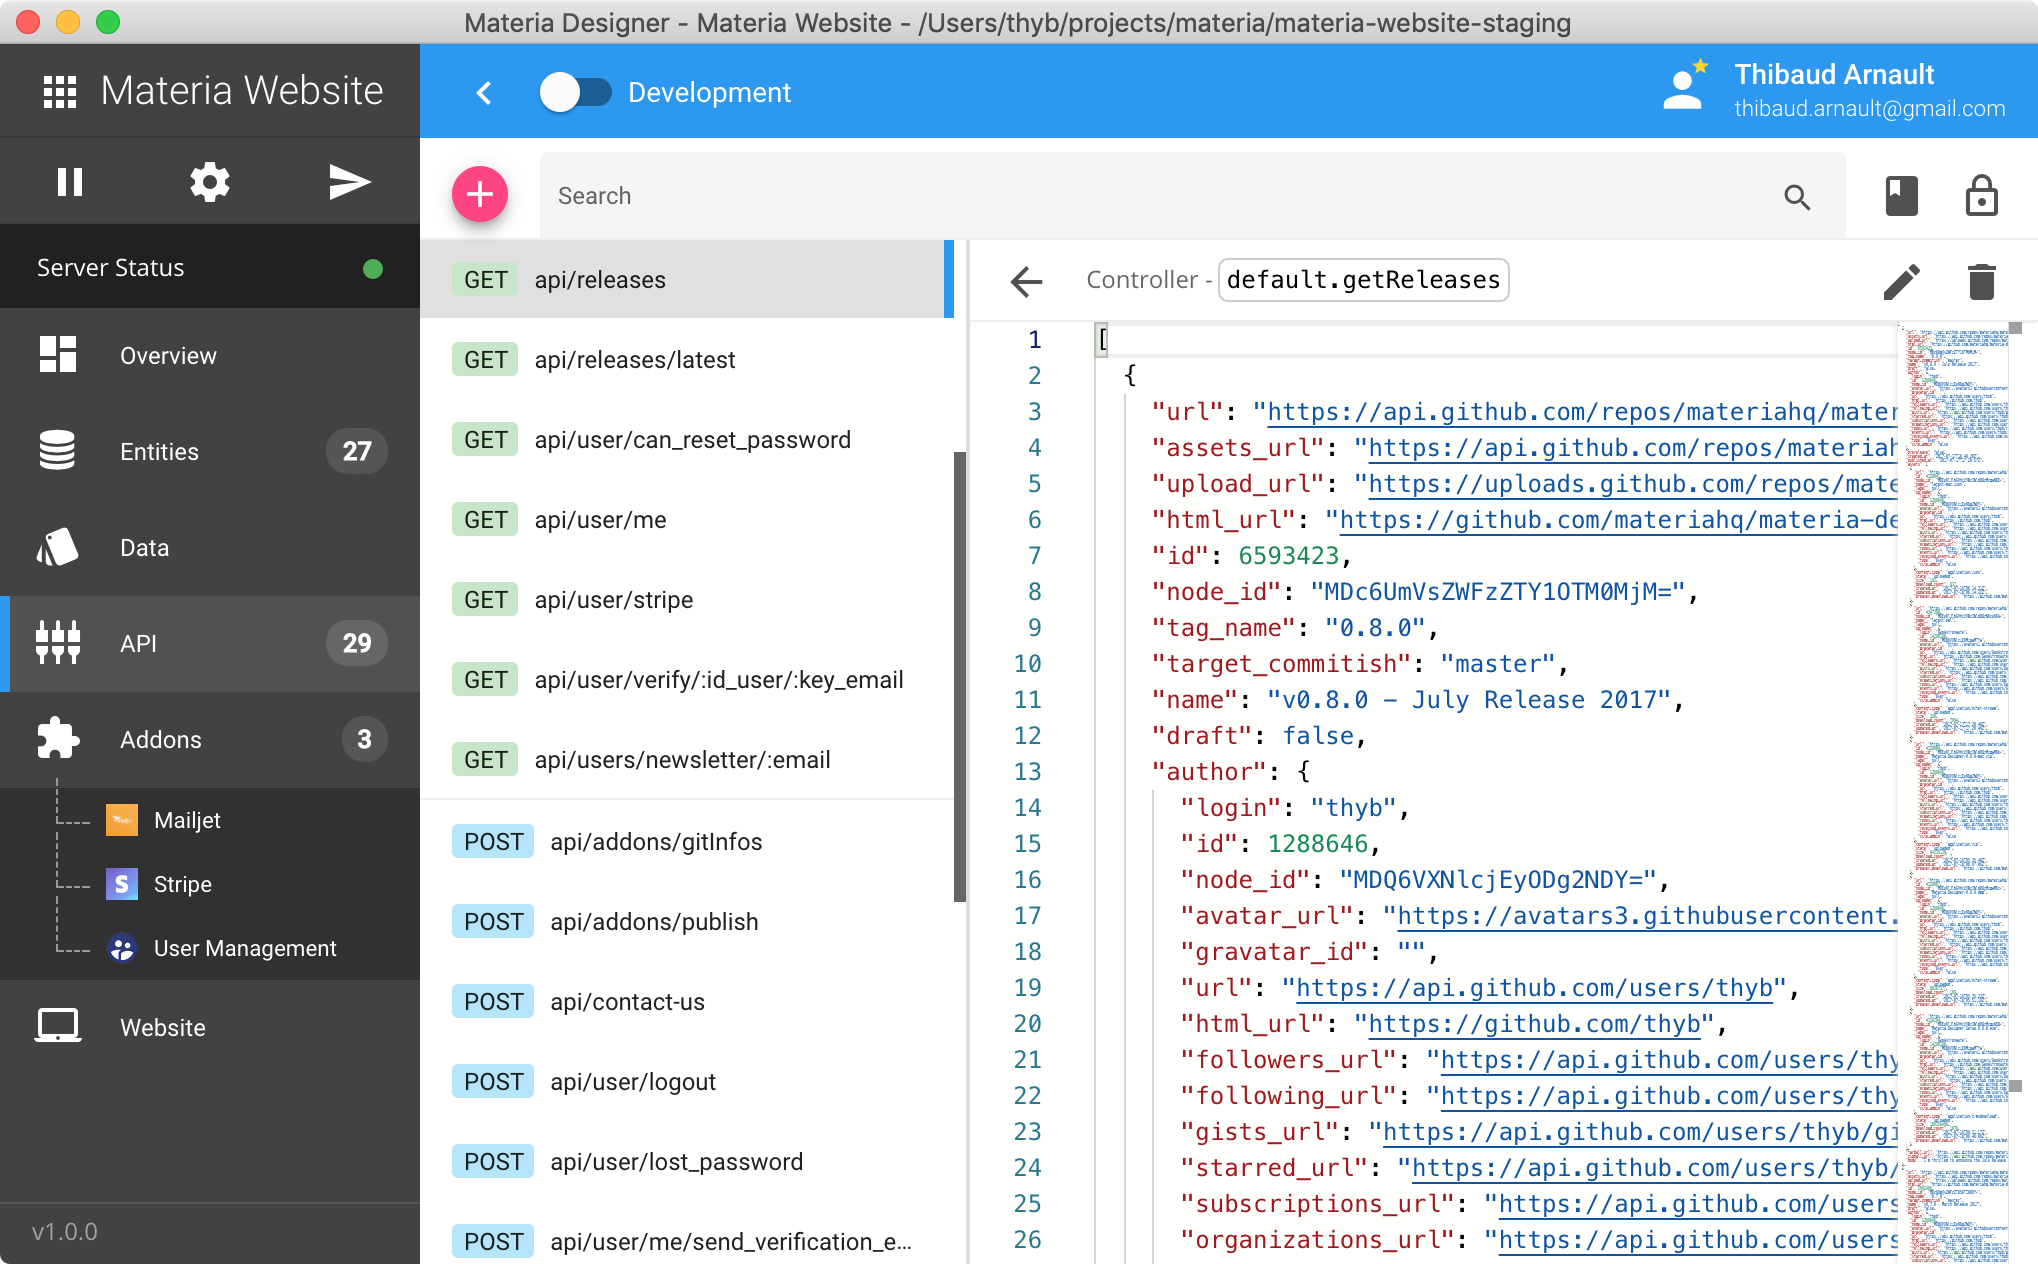Pause the server with the pause icon
Image resolution: width=2038 pixels, height=1264 pixels.
click(x=70, y=182)
